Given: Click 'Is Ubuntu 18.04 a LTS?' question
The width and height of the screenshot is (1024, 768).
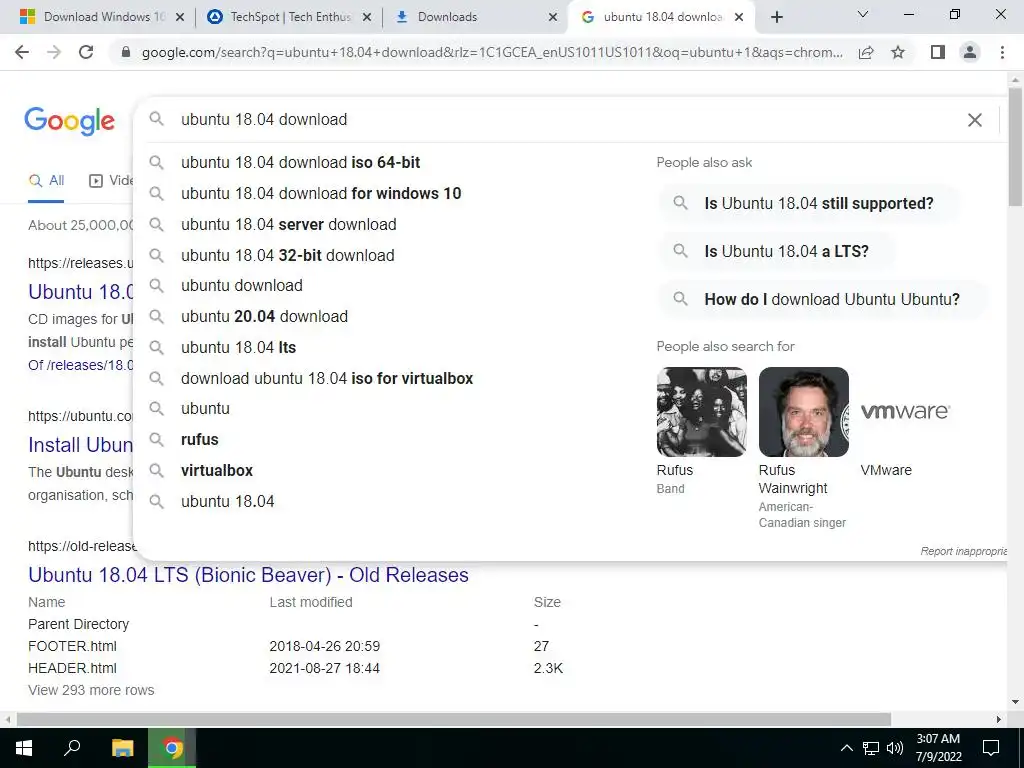Looking at the screenshot, I should pyautogui.click(x=776, y=251).
